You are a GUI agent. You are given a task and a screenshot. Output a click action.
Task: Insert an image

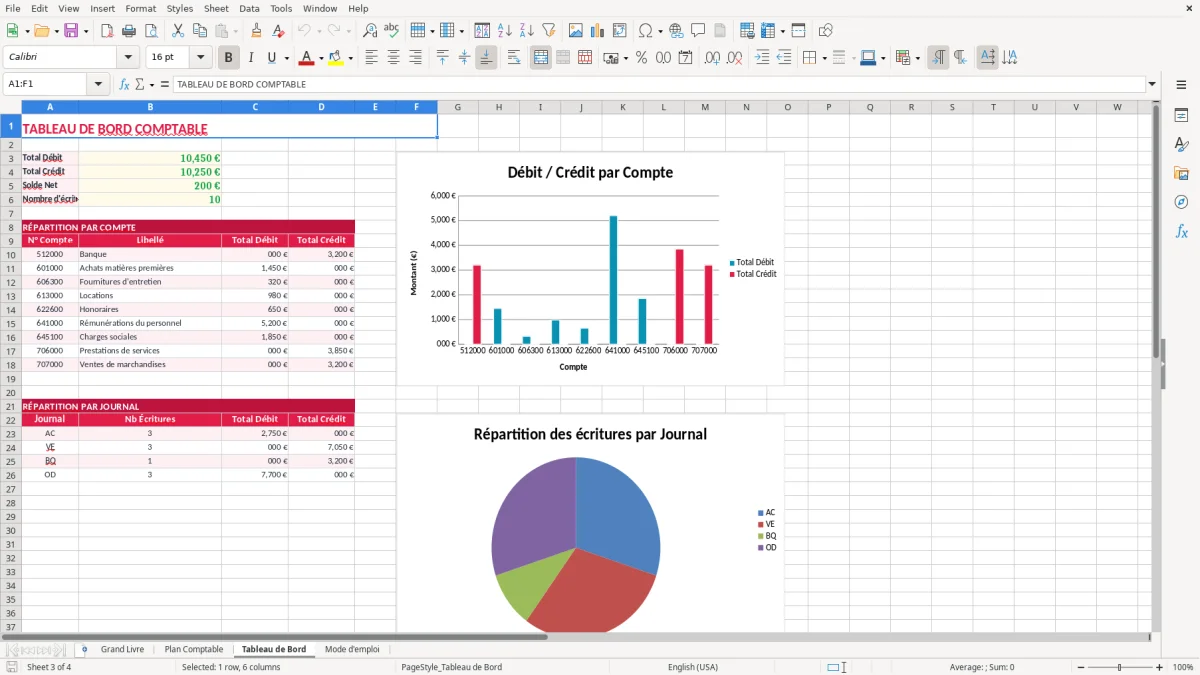coord(576,31)
